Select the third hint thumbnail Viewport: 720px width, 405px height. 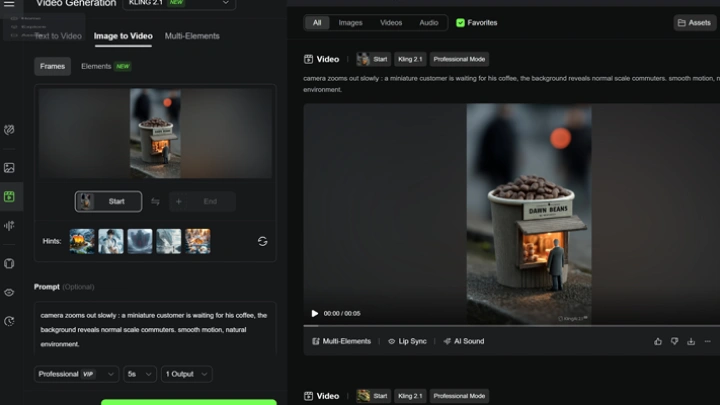click(x=140, y=241)
